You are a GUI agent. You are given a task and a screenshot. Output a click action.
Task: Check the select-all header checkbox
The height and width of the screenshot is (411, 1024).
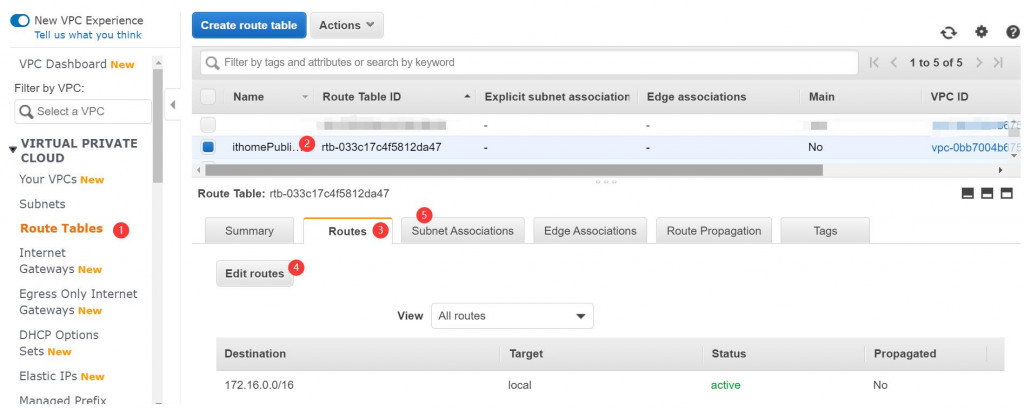[208, 97]
